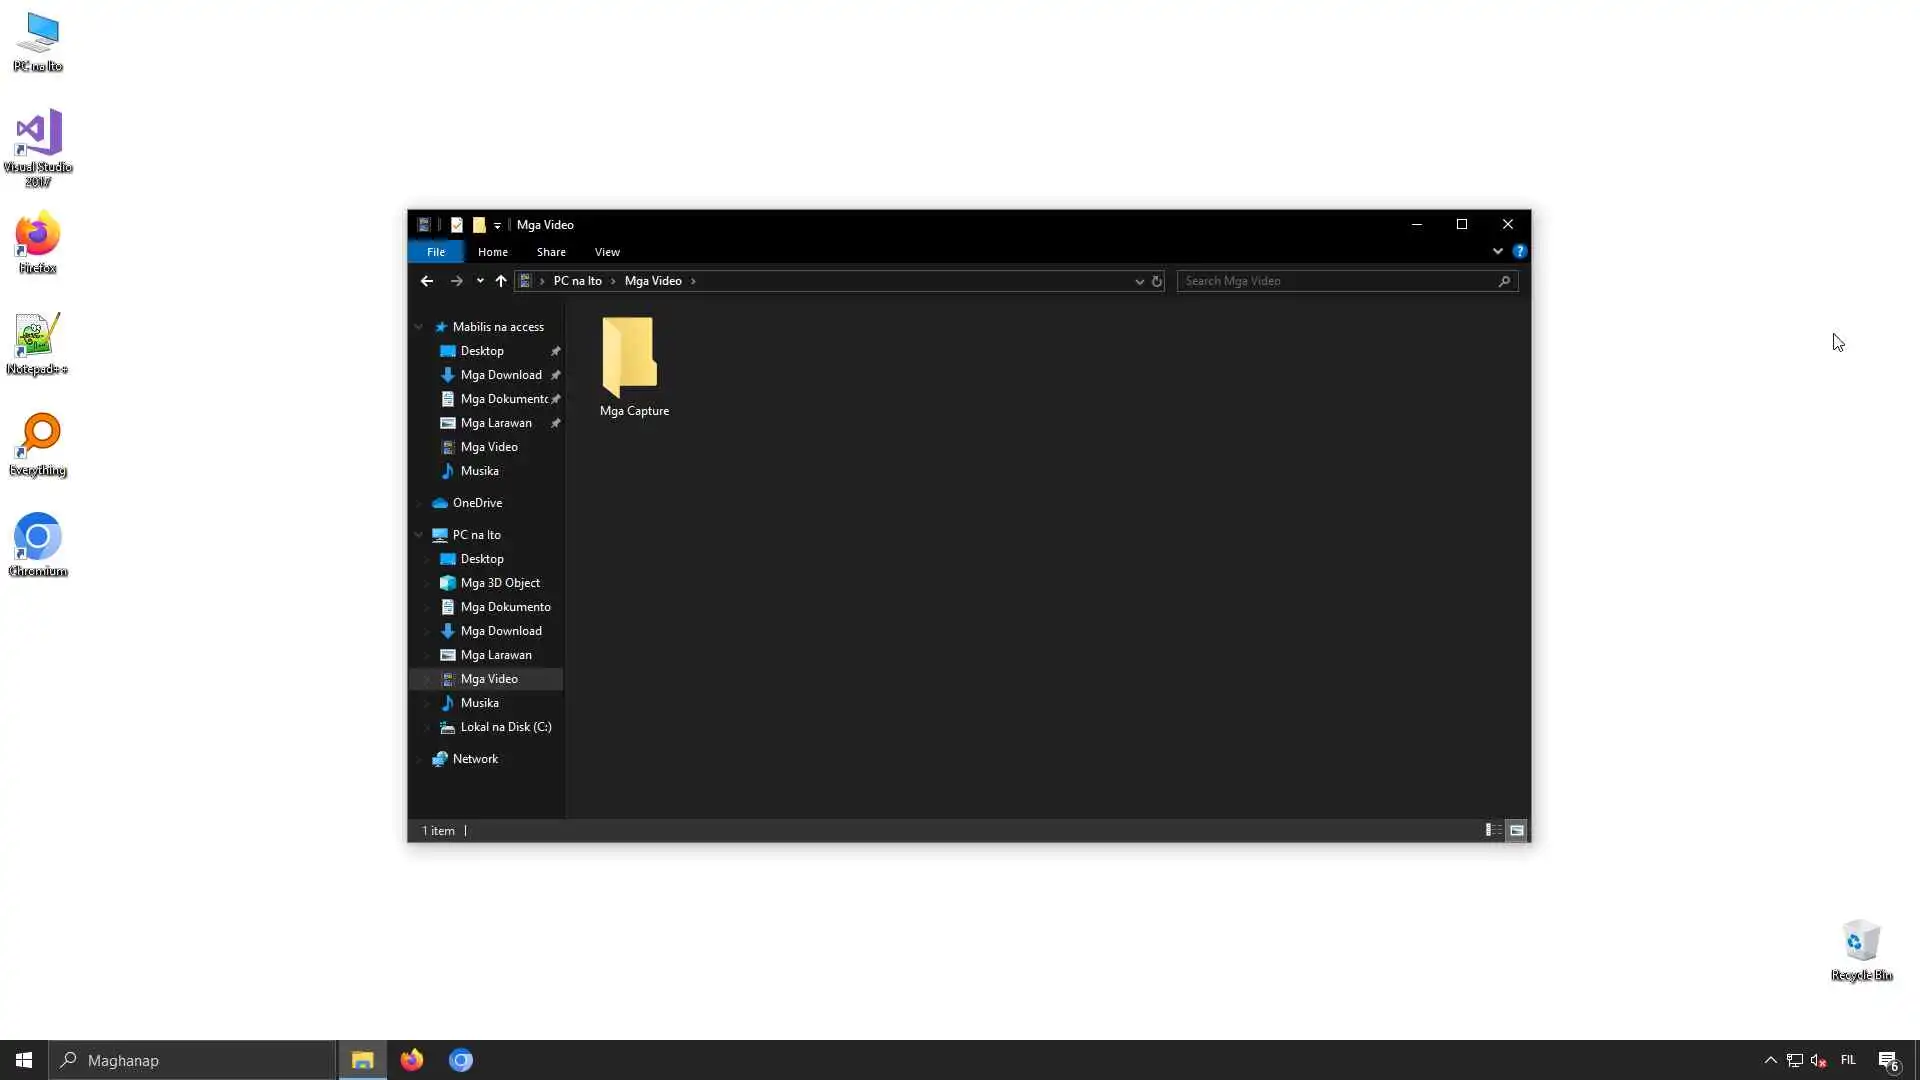Collapse the PC na Ito tree node

coord(419,535)
